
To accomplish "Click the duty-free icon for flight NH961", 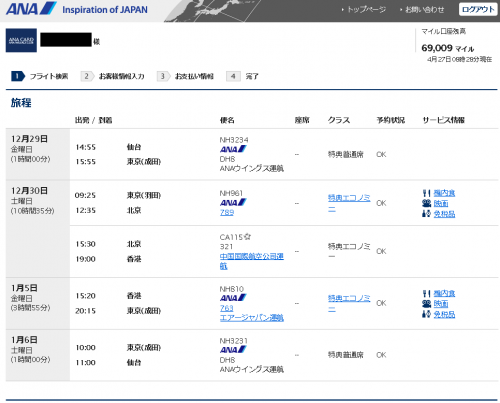I will click(426, 214).
